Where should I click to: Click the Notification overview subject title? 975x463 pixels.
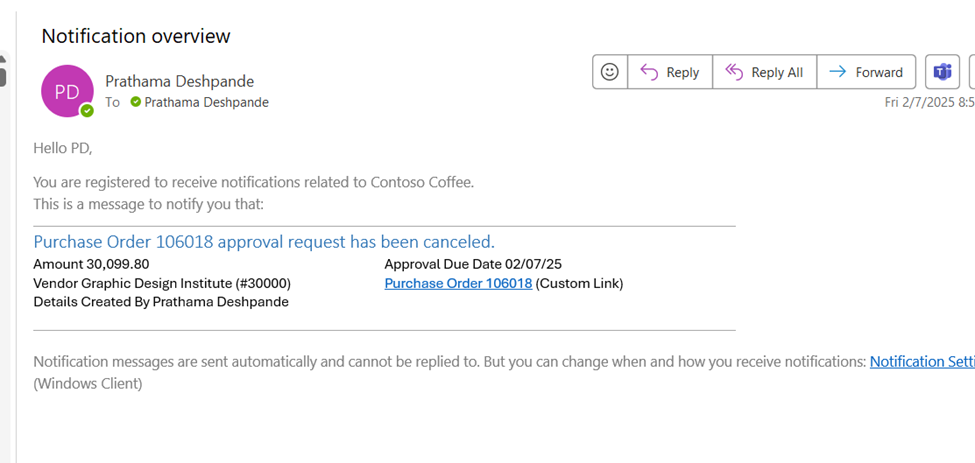coord(136,36)
